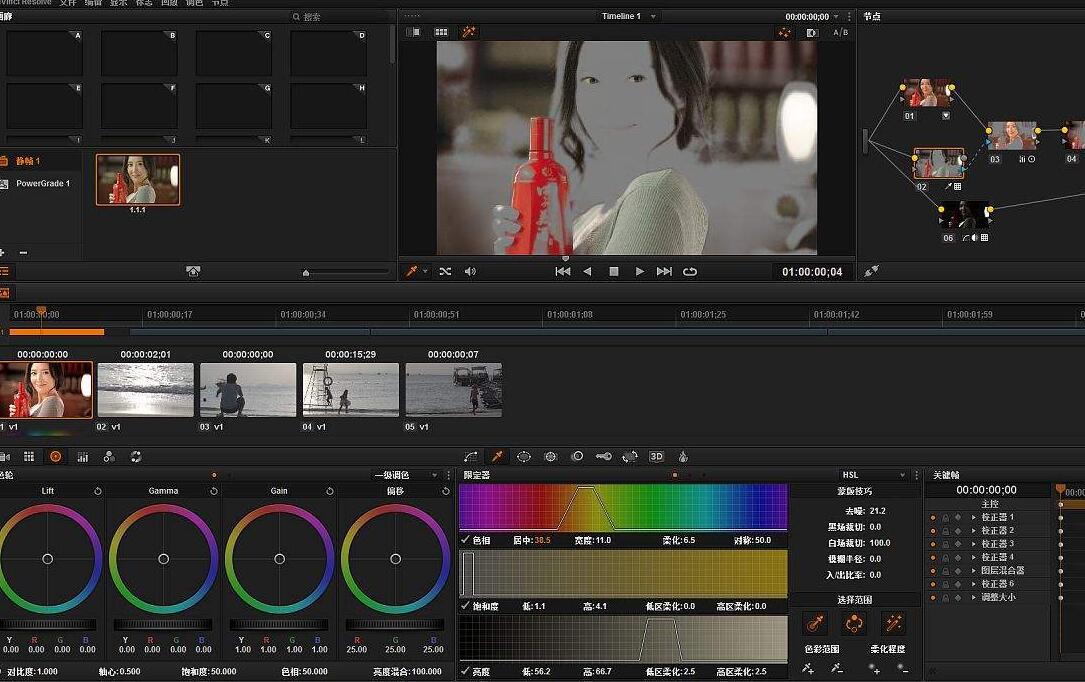
Task: Select the beach clip 02 thumbnail
Action: click(x=145, y=389)
